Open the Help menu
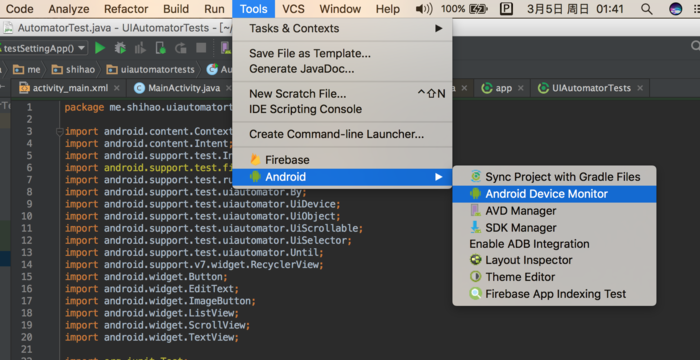700x360 pixels. tap(388, 9)
